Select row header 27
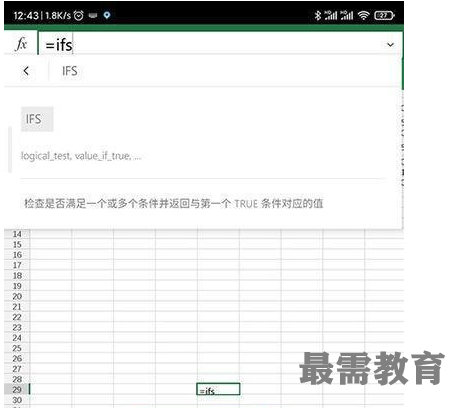The height and width of the screenshot is (408, 451). [x=17, y=369]
